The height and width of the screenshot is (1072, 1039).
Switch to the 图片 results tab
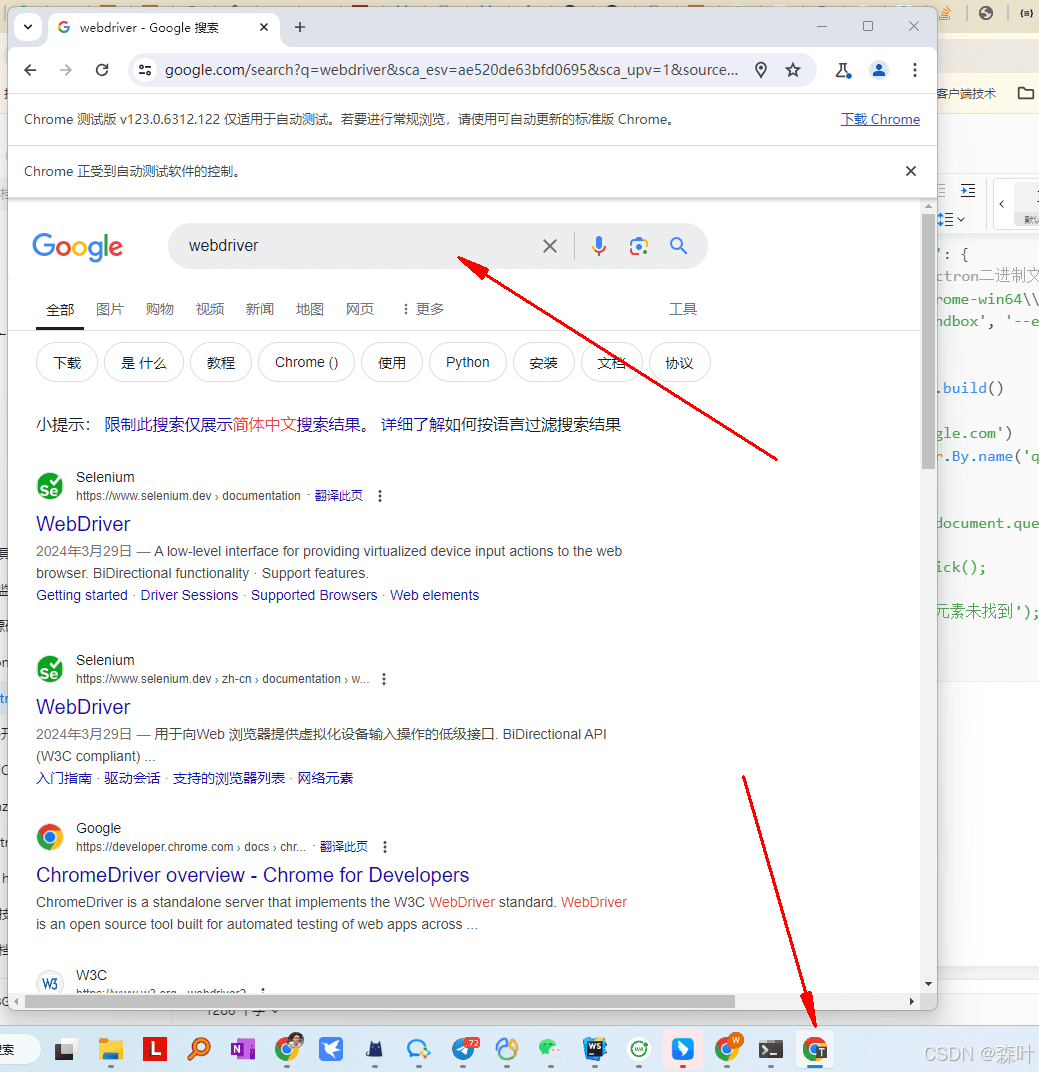109,310
